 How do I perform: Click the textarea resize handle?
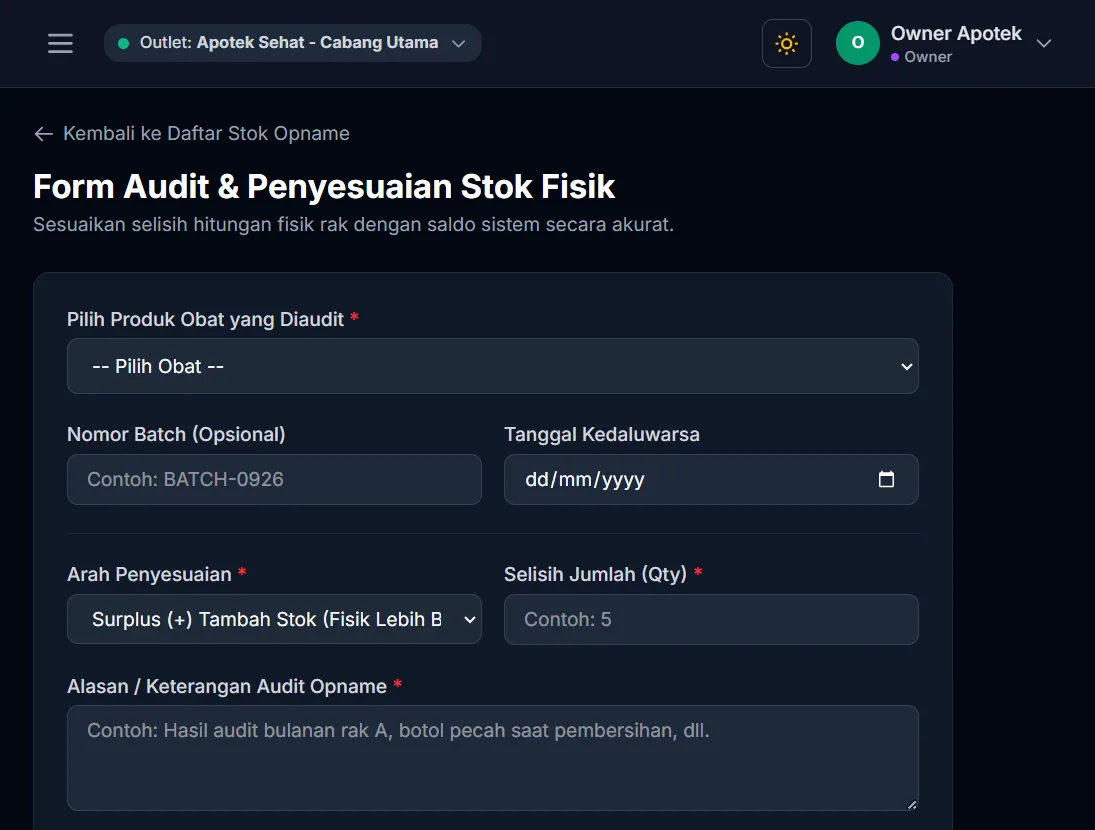tap(911, 804)
